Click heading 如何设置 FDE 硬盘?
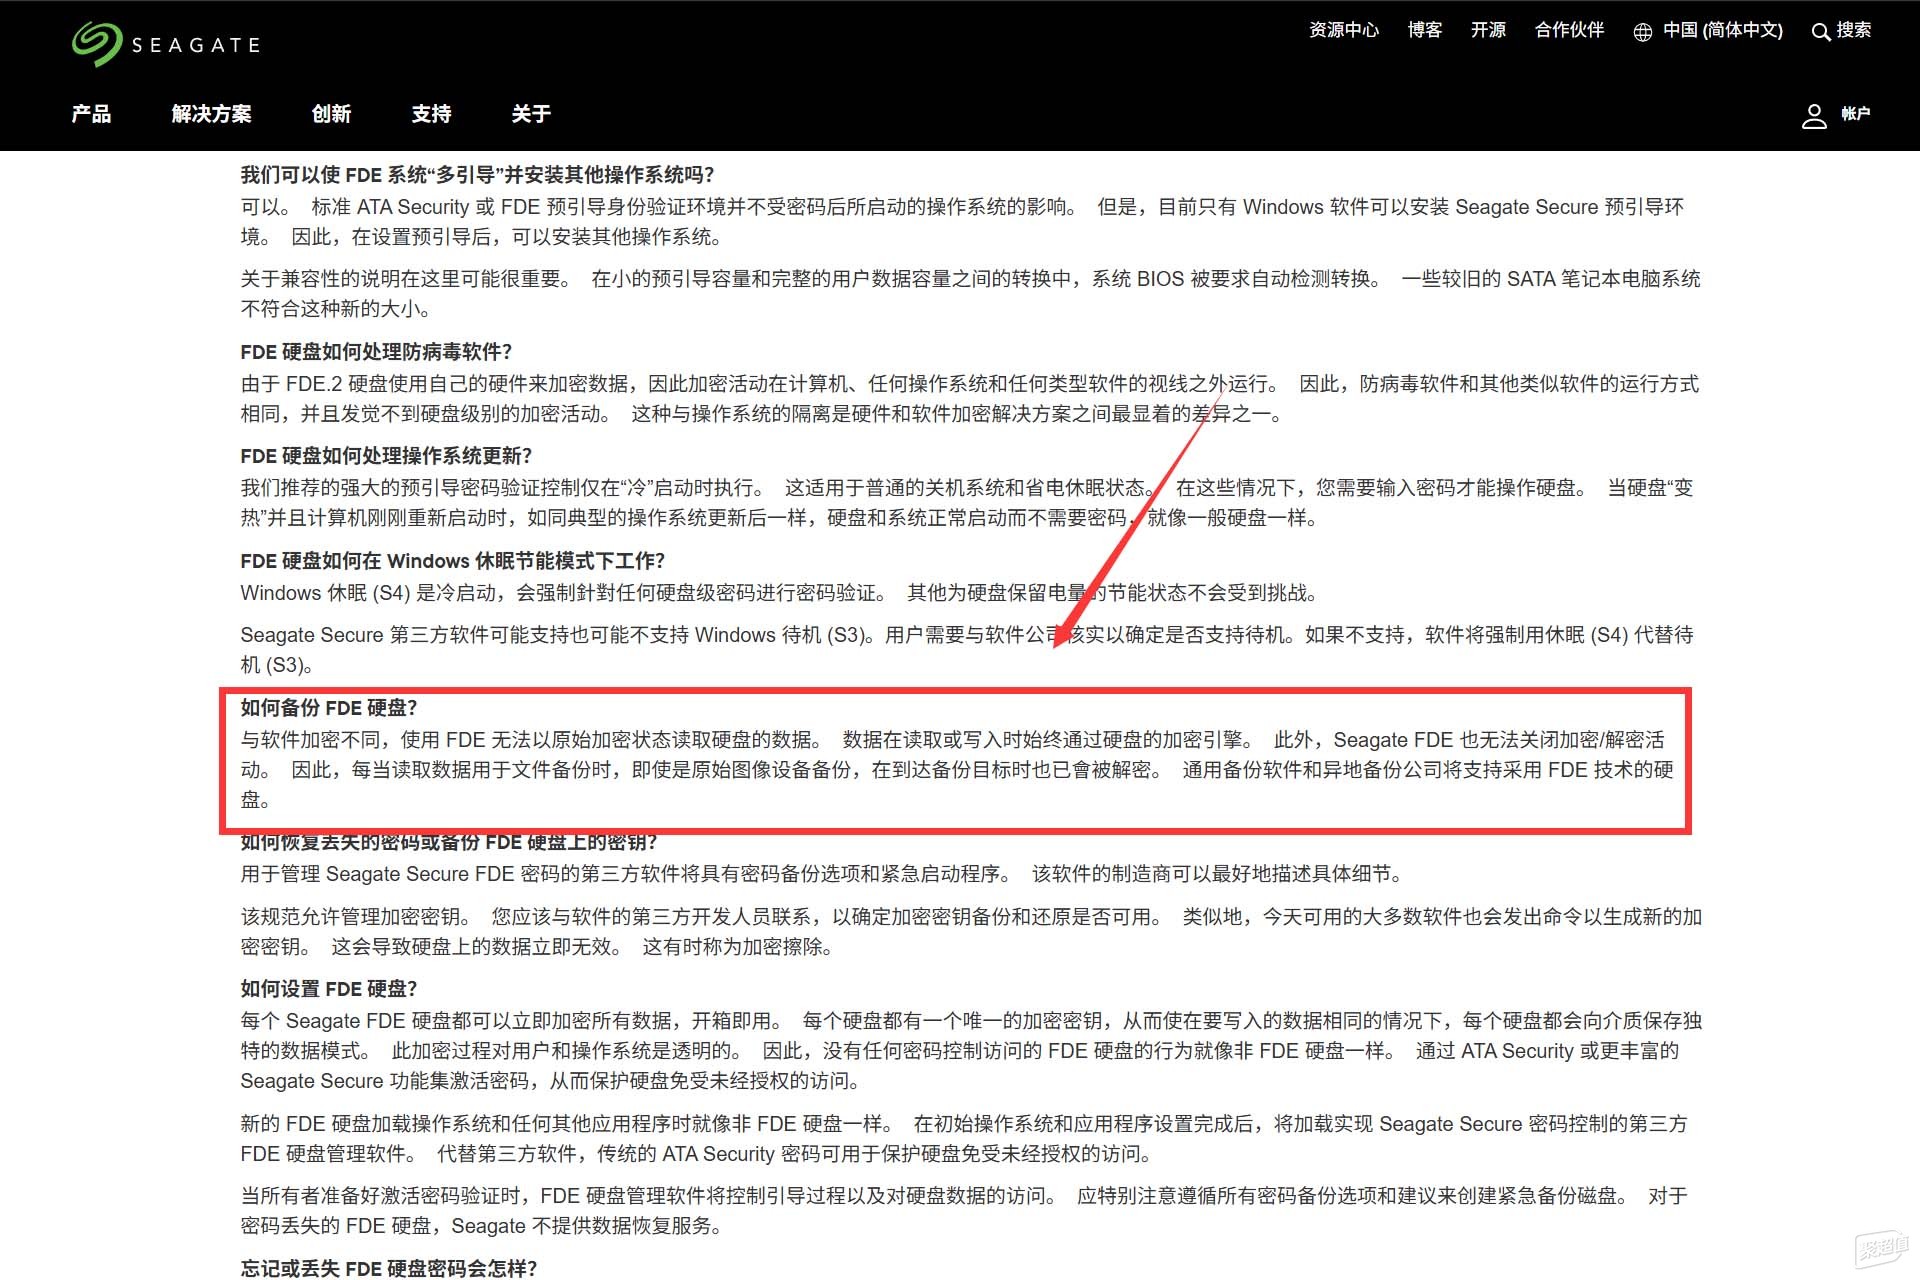 (329, 989)
